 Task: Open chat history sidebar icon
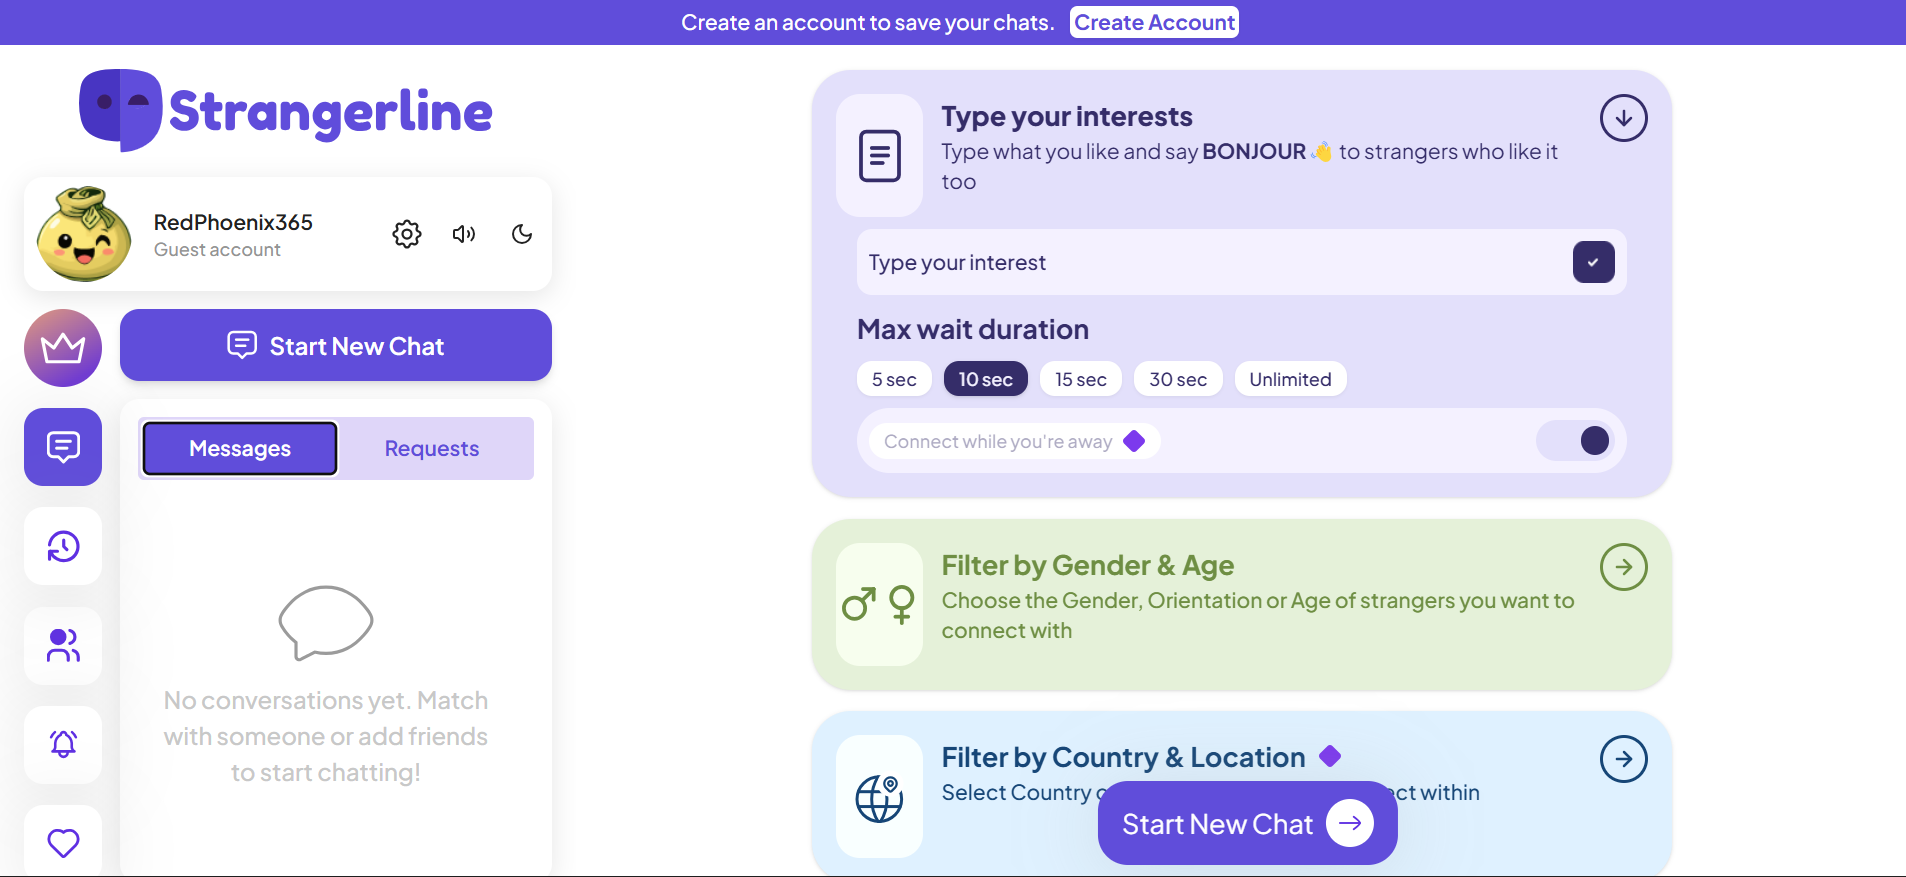tap(63, 546)
